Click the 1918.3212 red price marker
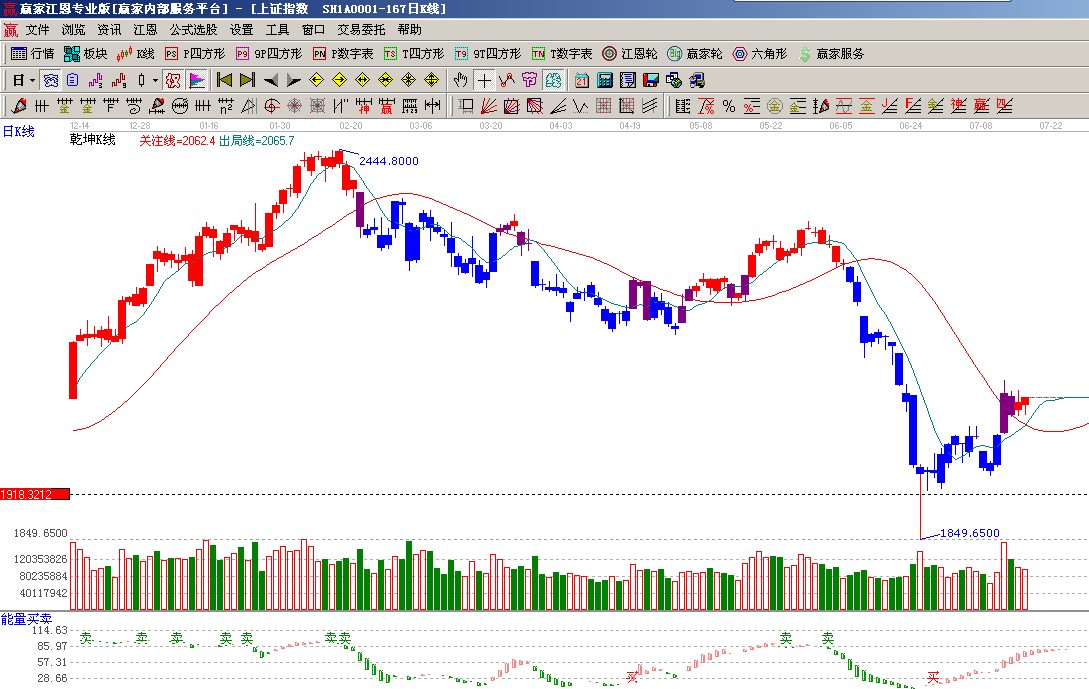The width and height of the screenshot is (1089, 689). click(35, 494)
